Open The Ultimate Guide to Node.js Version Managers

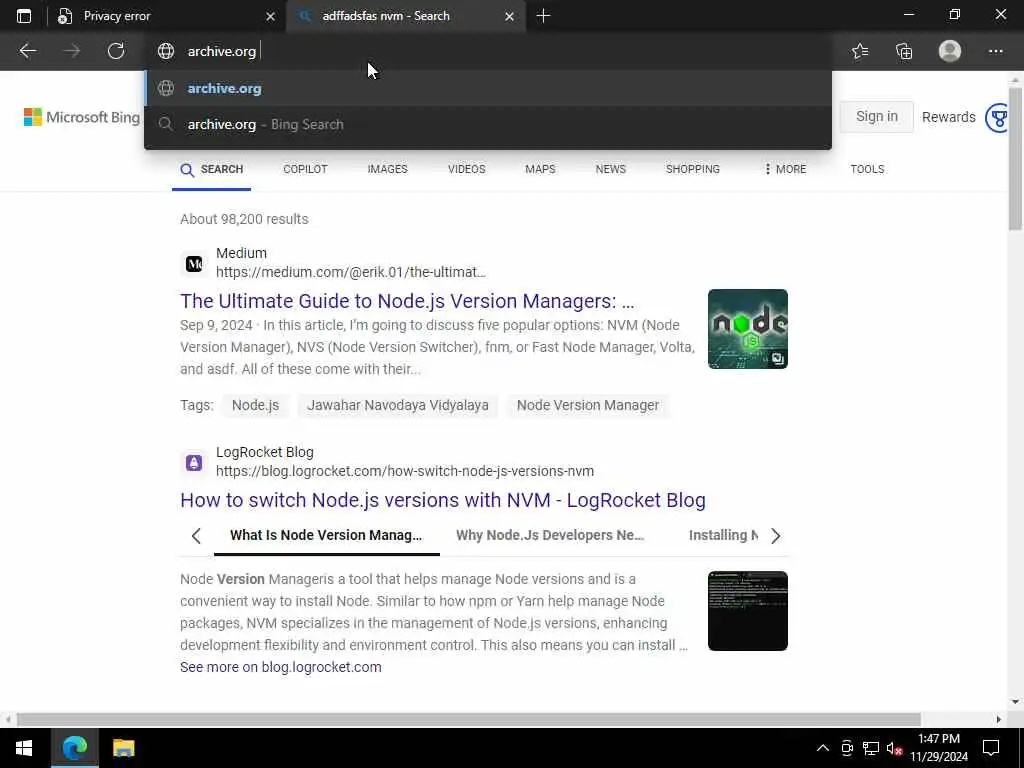point(407,301)
